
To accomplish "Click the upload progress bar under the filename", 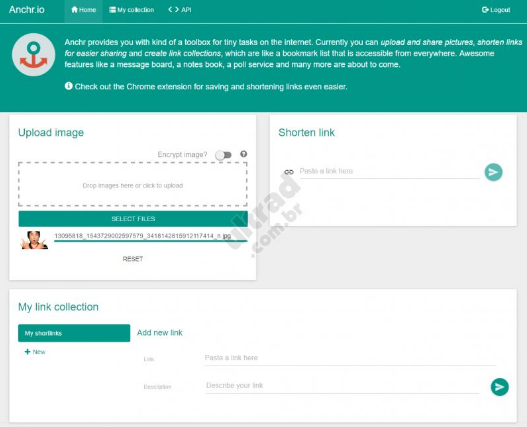I will pyautogui.click(x=151, y=241).
